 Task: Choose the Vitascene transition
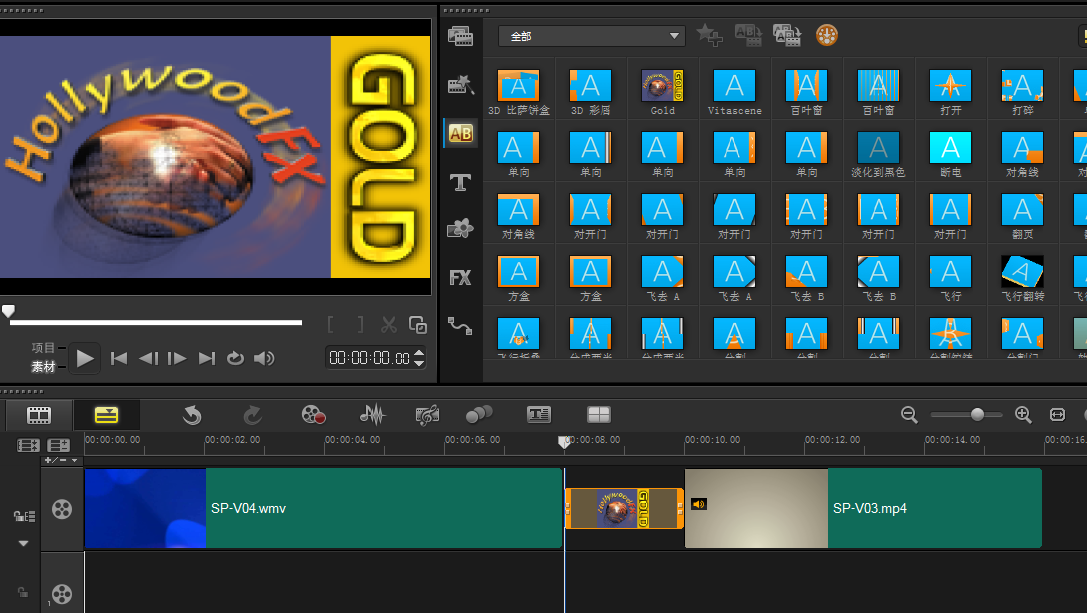pos(735,92)
